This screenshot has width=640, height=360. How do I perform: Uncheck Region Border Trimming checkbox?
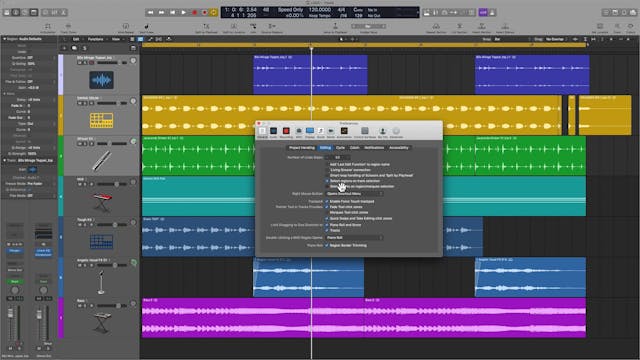327,245
